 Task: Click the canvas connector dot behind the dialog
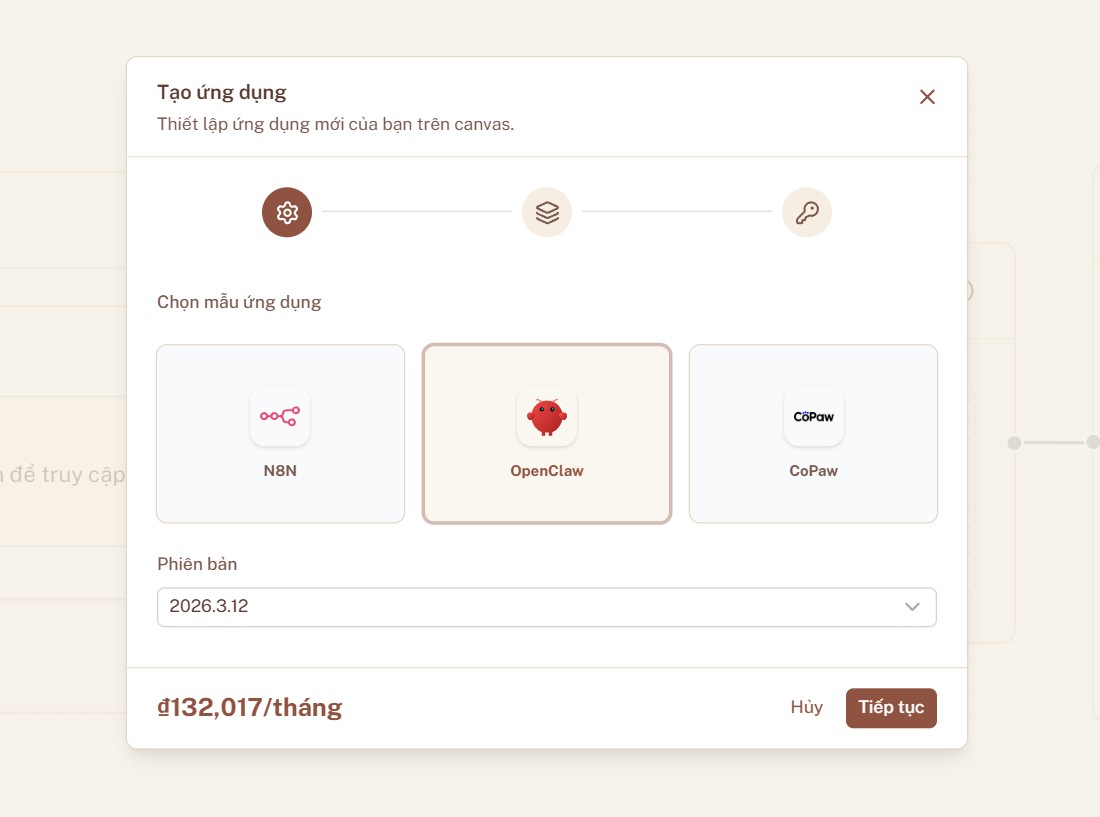tap(1014, 442)
